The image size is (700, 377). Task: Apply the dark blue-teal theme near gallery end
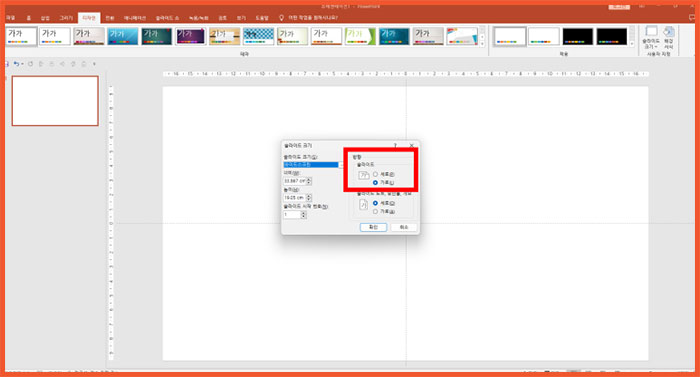[394, 36]
